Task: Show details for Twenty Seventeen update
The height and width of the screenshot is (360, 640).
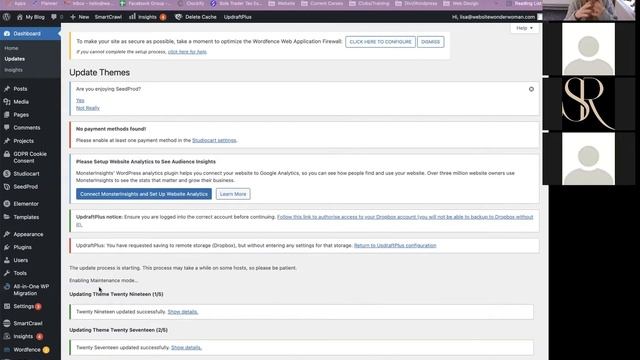Action: point(186,348)
